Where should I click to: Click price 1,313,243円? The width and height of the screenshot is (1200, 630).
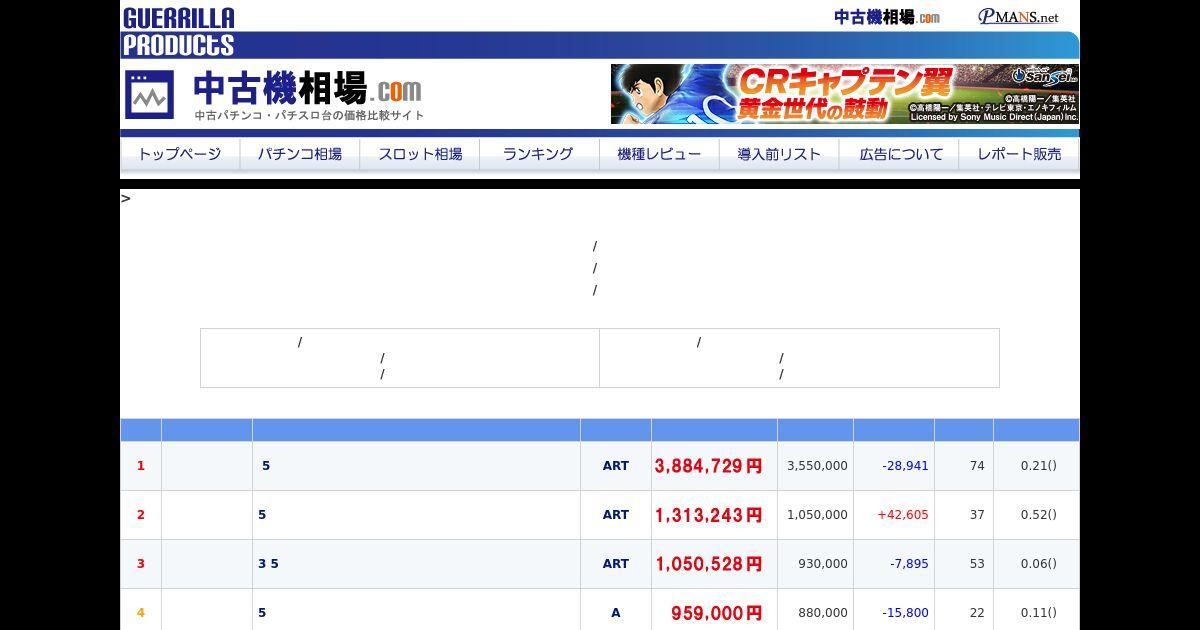click(x=709, y=515)
